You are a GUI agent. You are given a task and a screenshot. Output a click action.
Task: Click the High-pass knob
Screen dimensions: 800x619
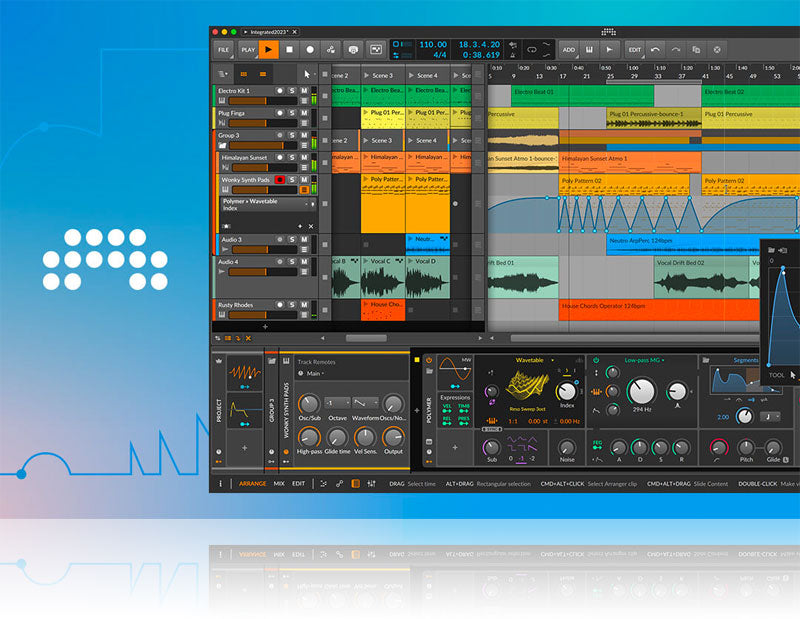[x=309, y=438]
